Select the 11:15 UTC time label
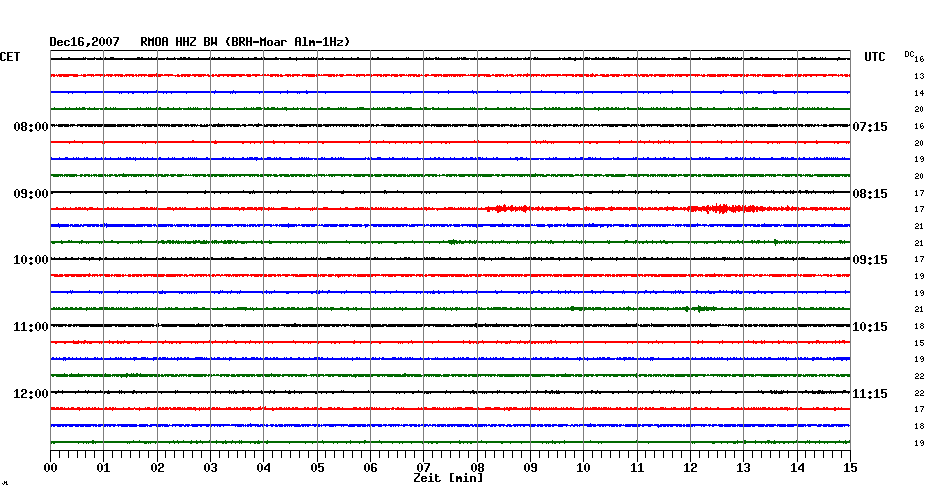Viewport: 930px width, 494px height. tap(870, 394)
